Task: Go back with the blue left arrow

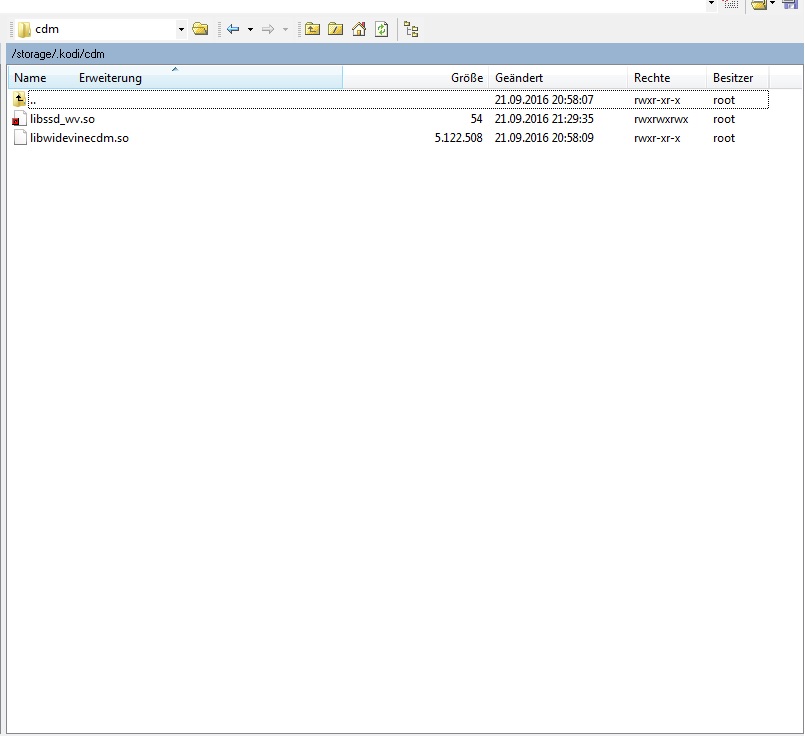Action: click(x=233, y=29)
